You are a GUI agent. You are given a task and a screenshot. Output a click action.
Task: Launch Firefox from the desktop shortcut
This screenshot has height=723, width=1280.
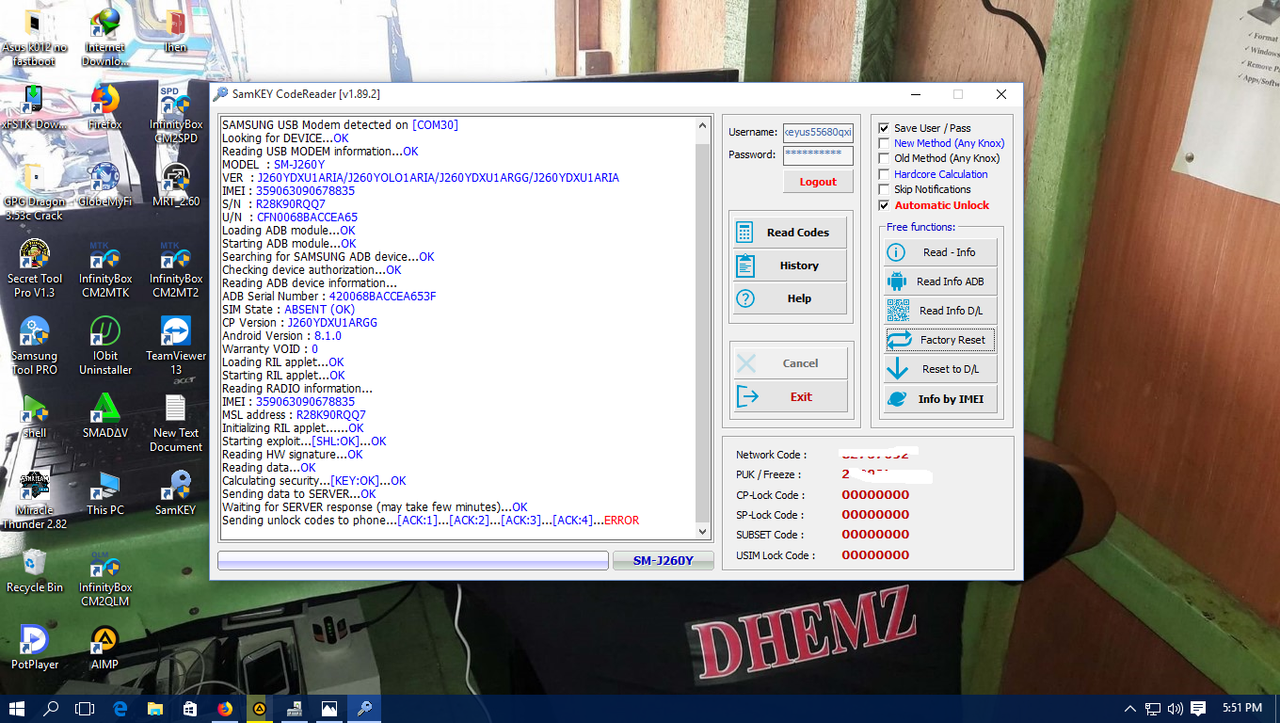pos(105,108)
